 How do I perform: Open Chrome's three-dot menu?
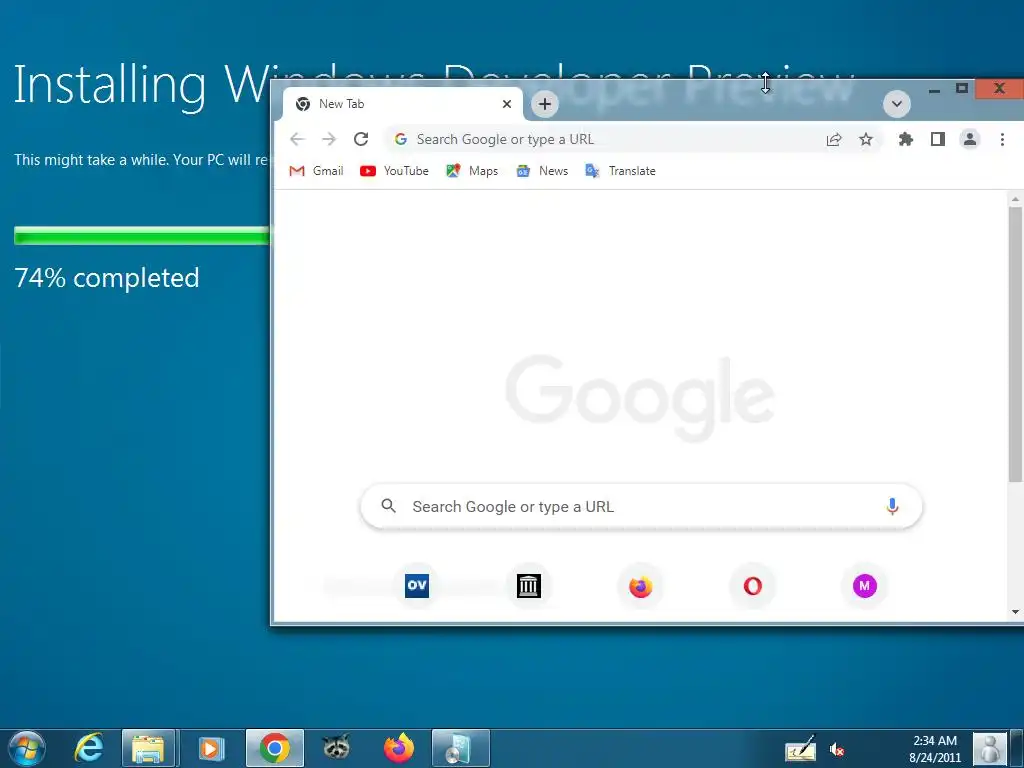coord(1002,139)
